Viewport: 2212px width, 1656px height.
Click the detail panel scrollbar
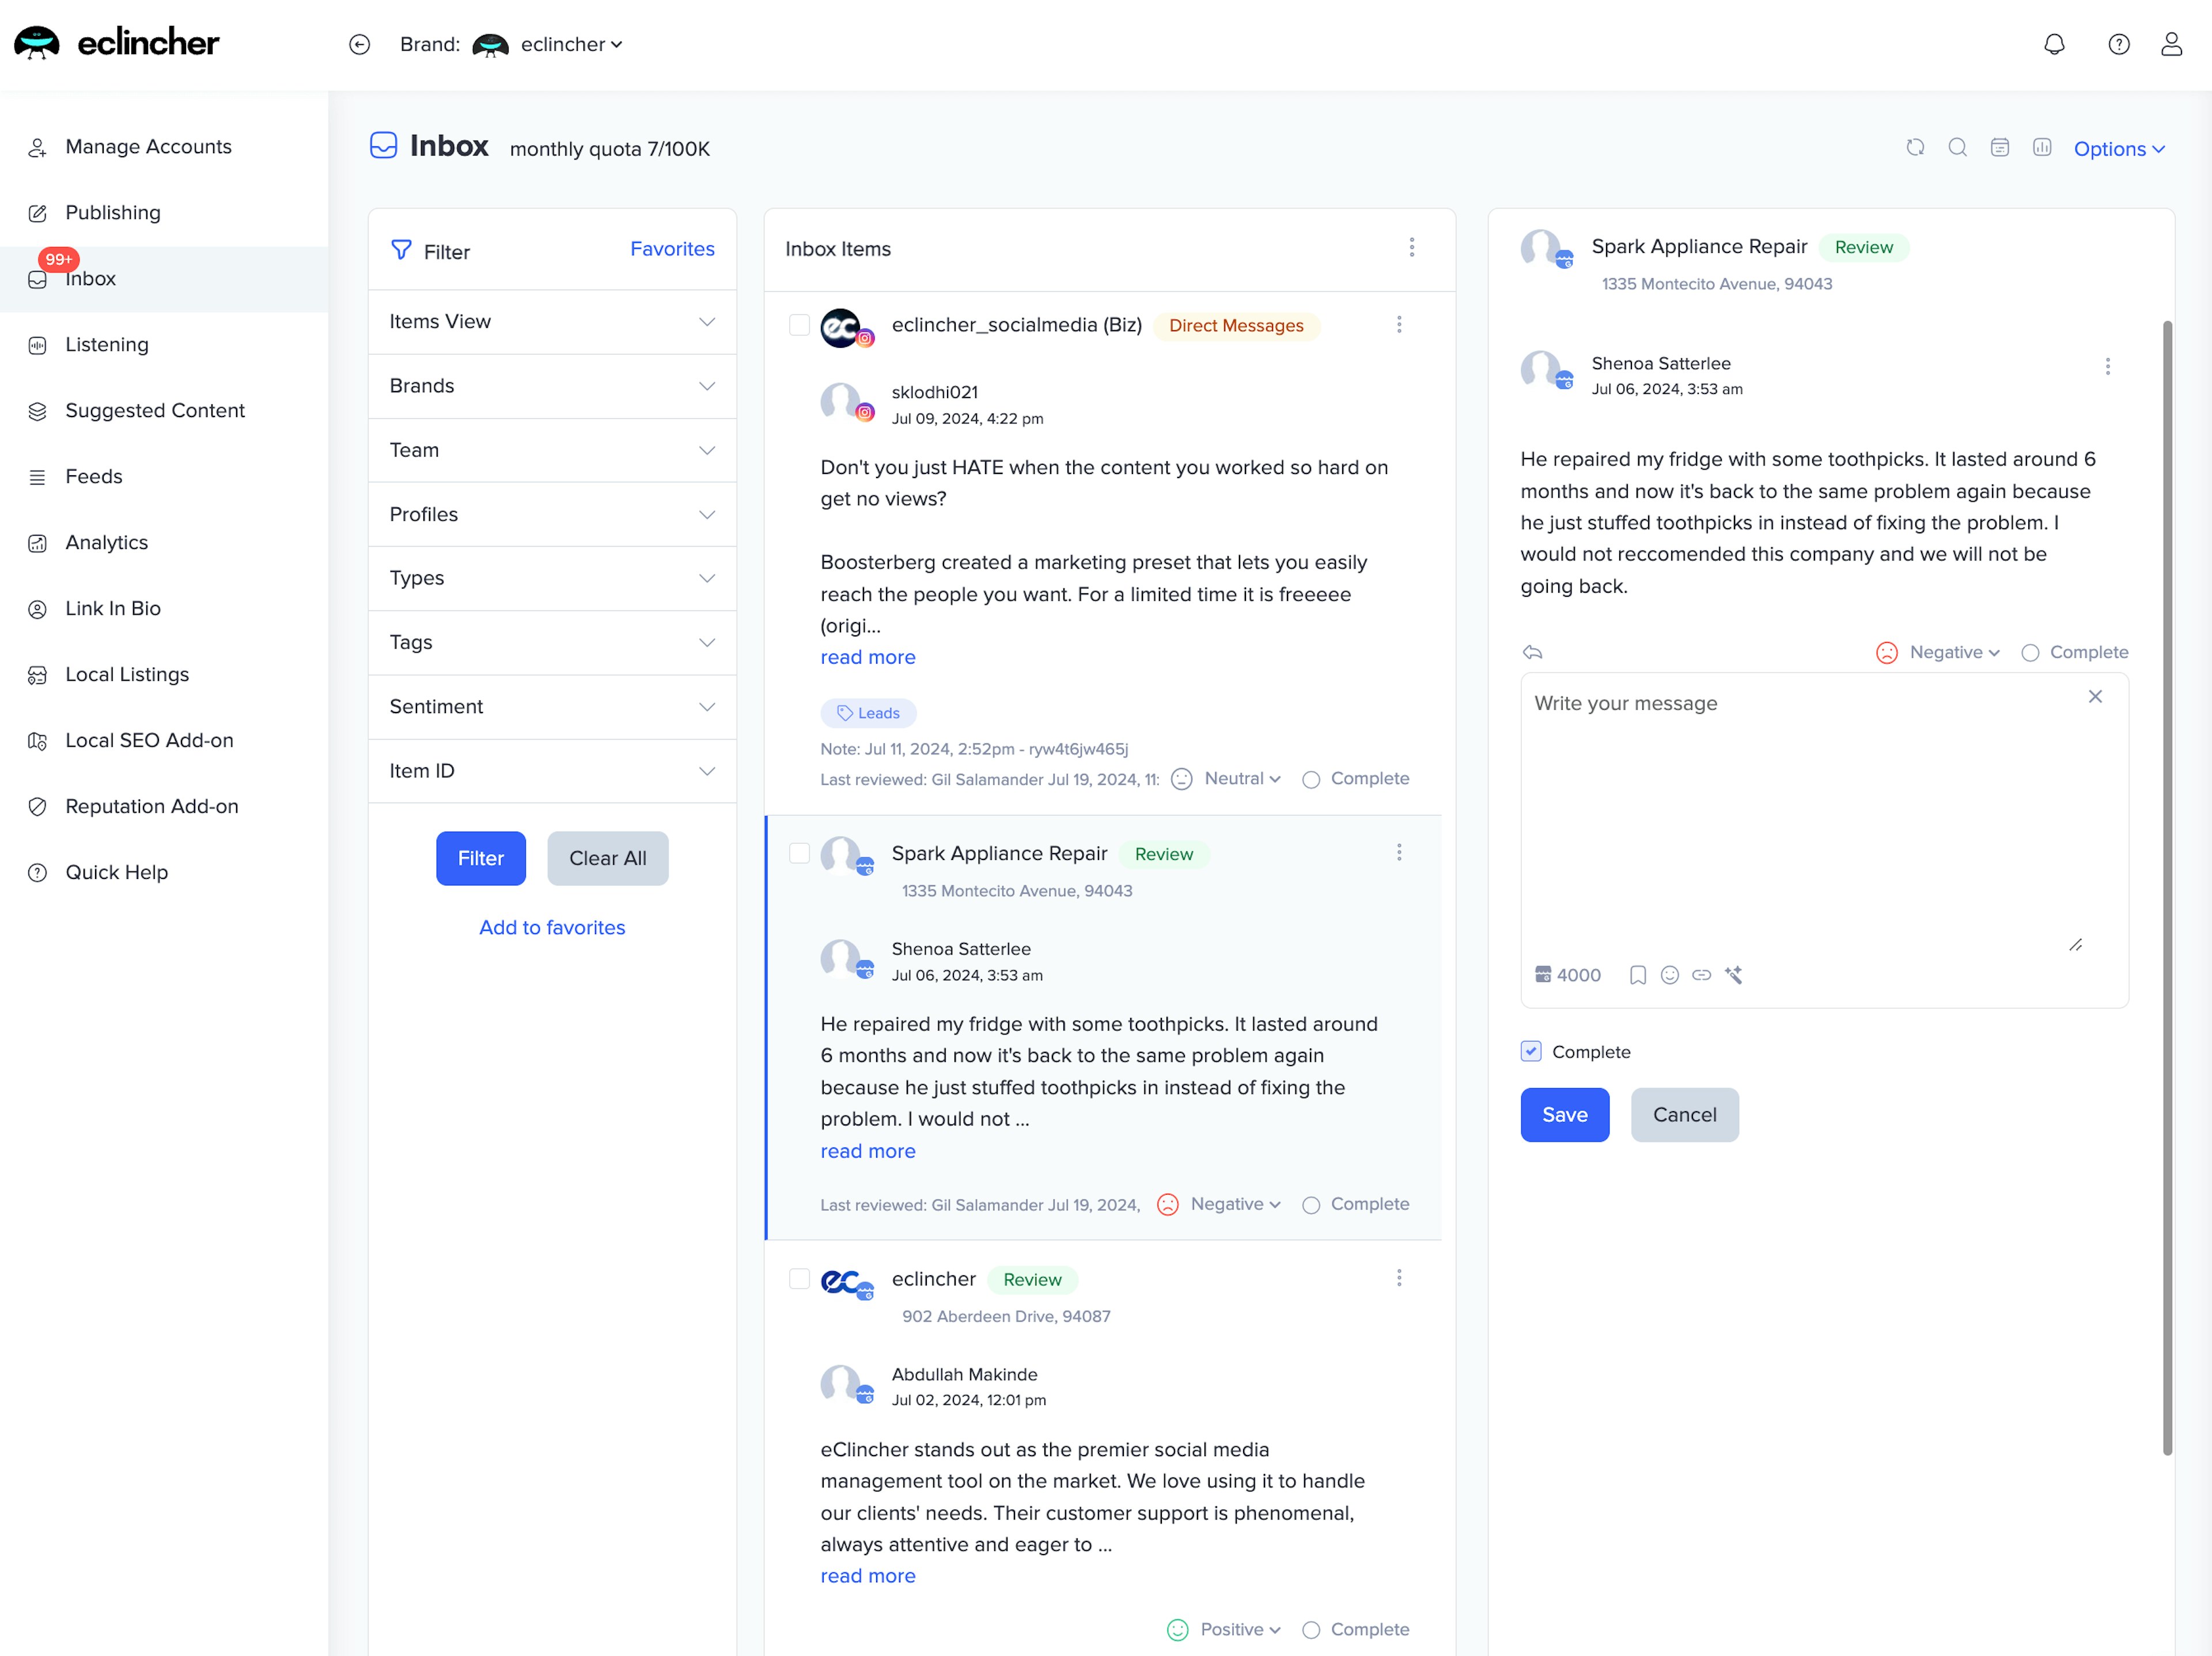pos(2167,888)
